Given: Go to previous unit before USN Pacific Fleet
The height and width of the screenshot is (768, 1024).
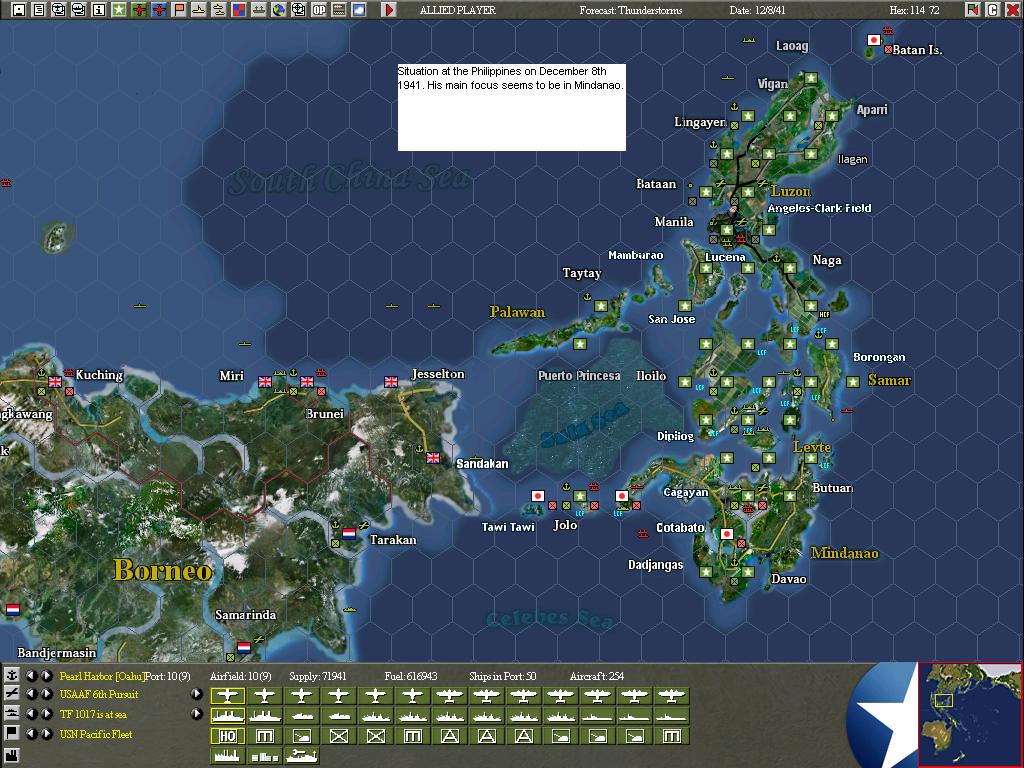Looking at the screenshot, I should [31, 733].
